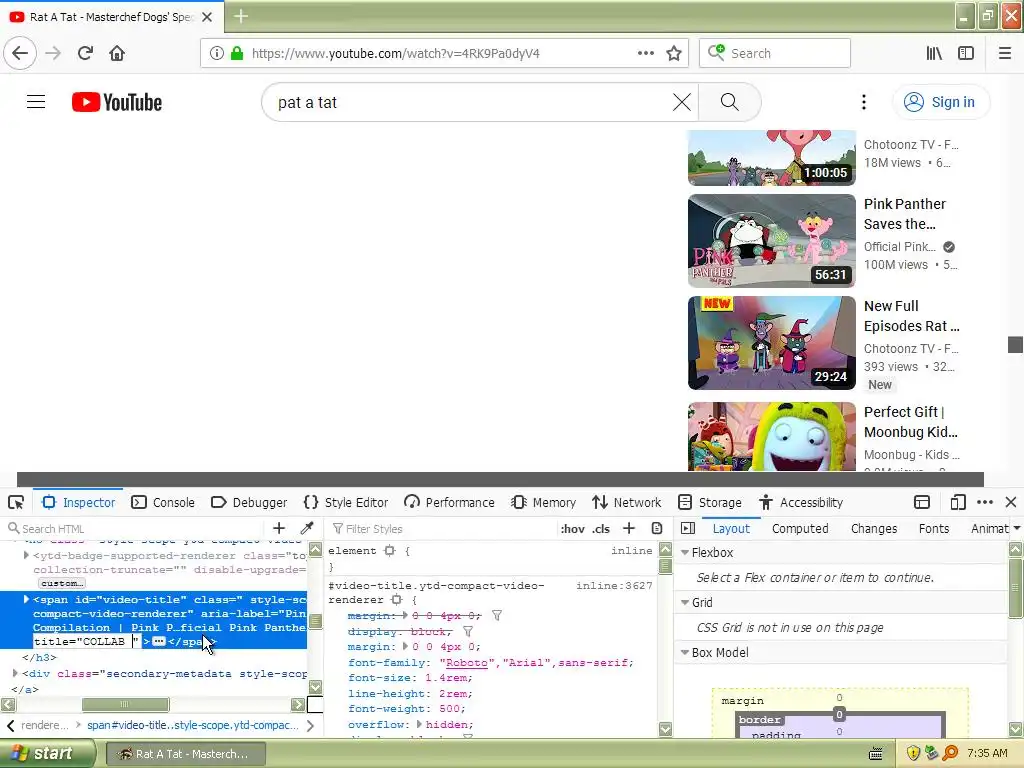Click the 56:31 Pink Panther thumbnail
The height and width of the screenshot is (768, 1024).
(771, 240)
